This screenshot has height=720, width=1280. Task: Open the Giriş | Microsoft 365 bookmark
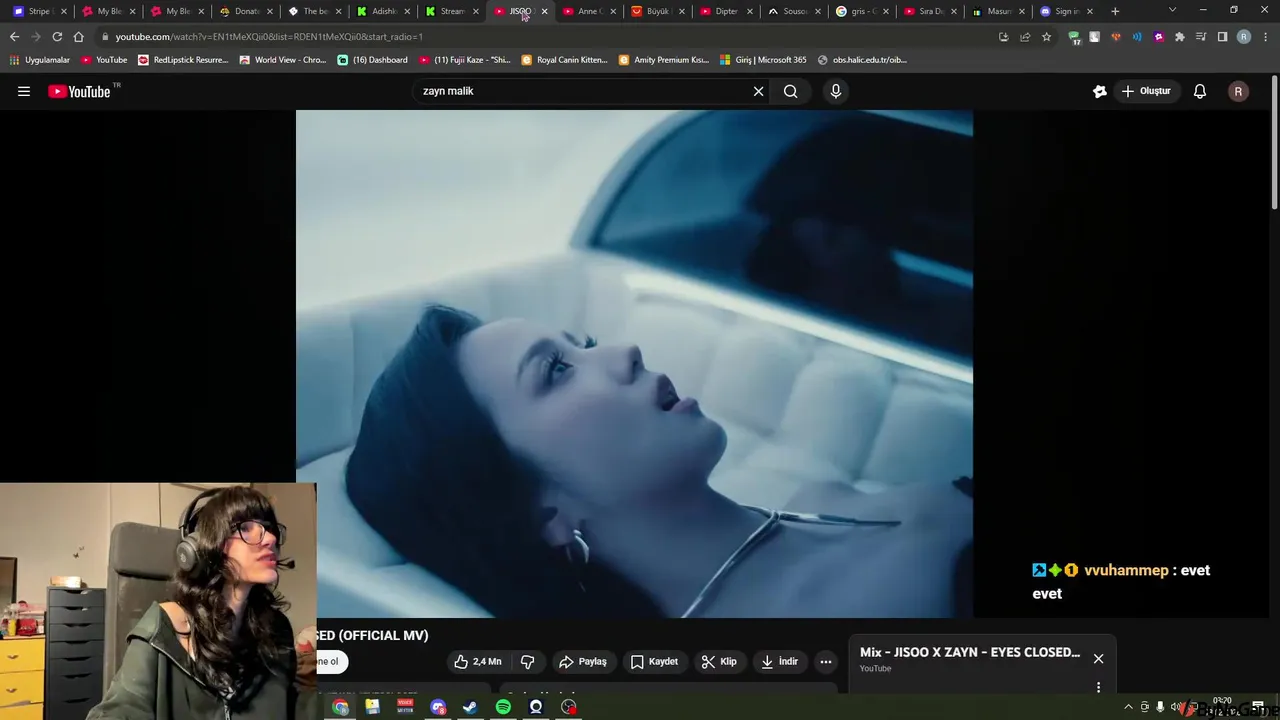coord(763,60)
